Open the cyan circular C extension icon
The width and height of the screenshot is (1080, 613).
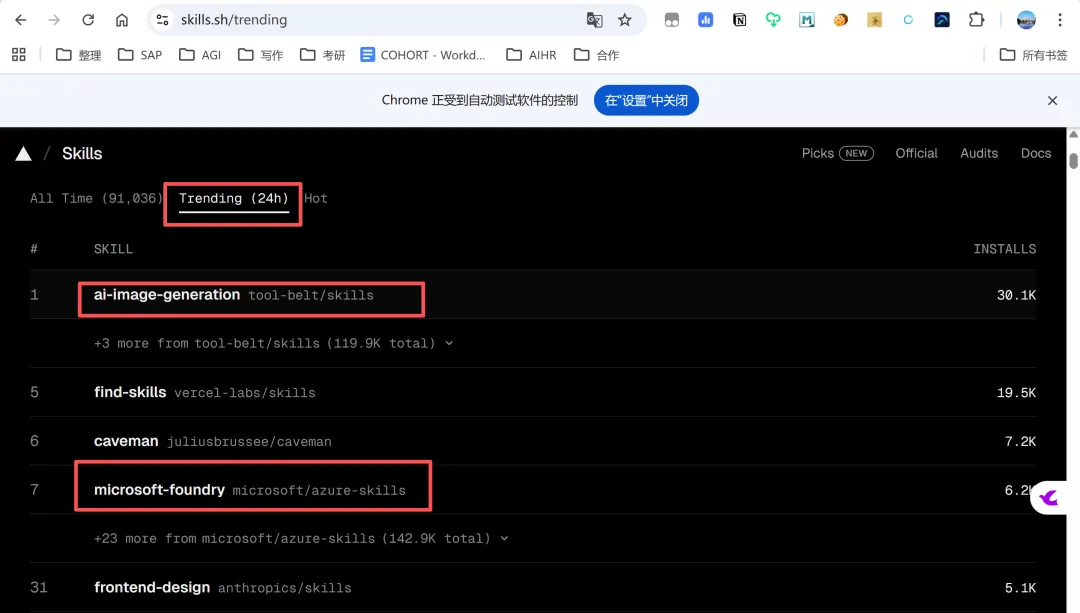[x=908, y=20]
